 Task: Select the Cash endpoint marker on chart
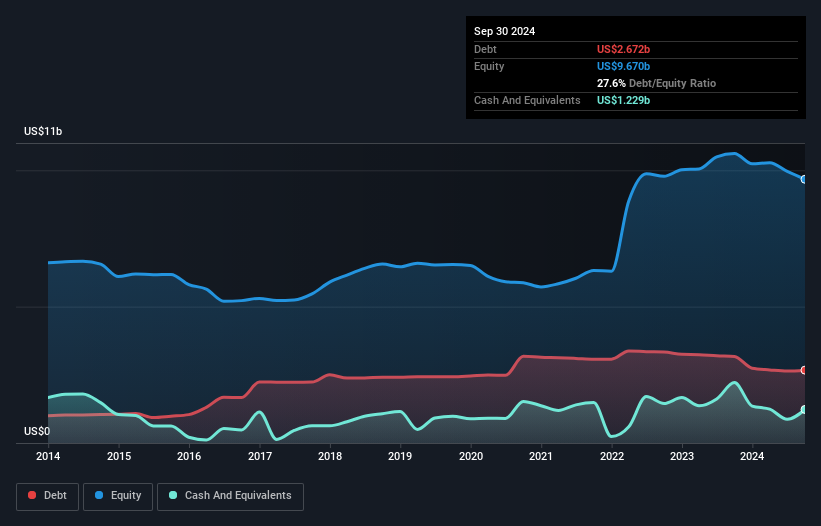tap(804, 409)
